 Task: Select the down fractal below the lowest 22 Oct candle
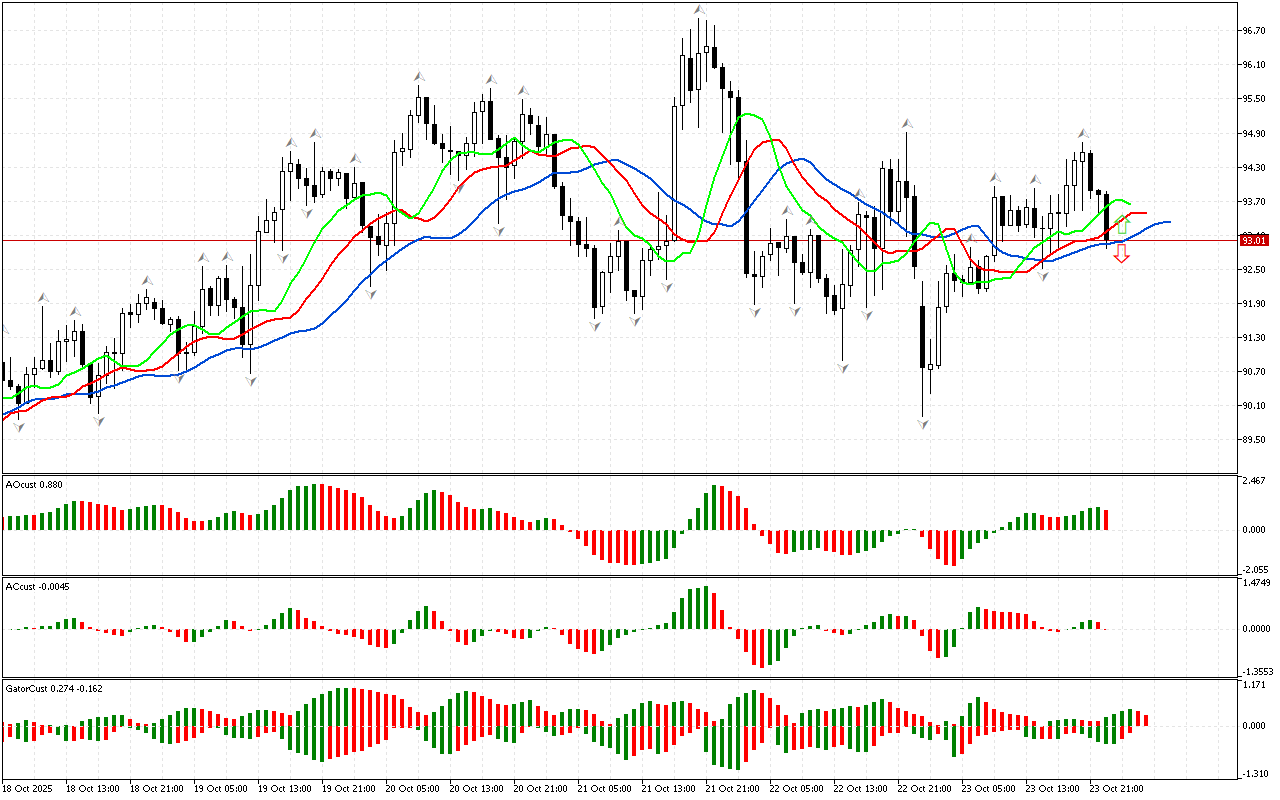coord(924,424)
